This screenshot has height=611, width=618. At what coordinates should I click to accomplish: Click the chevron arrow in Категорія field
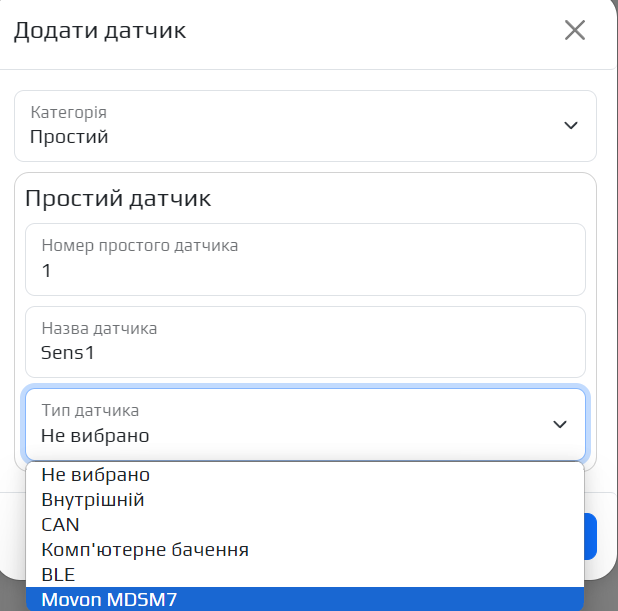(x=571, y=126)
